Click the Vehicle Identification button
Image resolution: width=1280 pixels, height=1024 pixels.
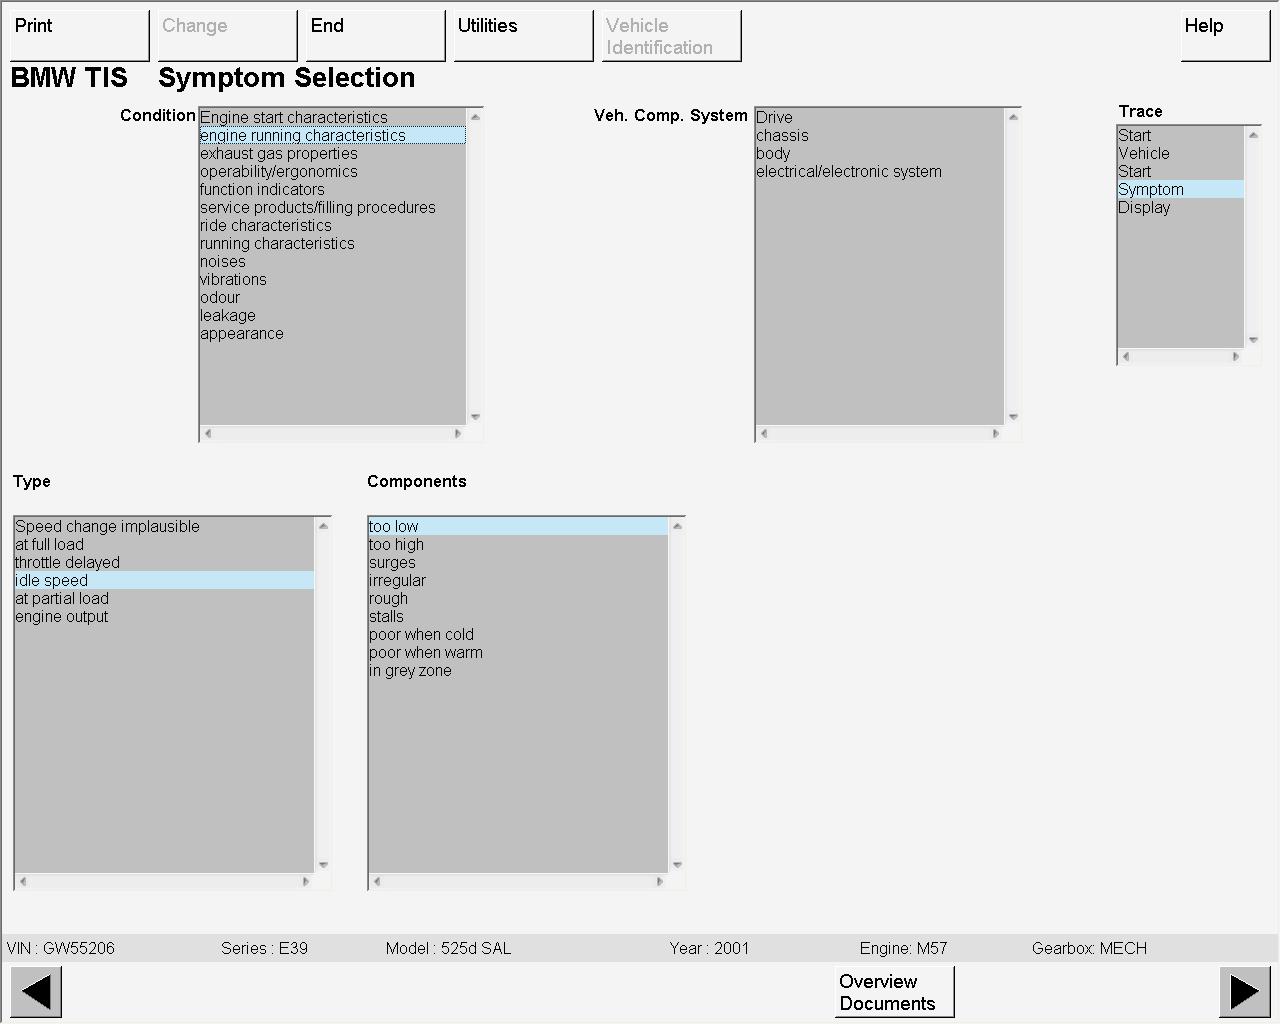(x=672, y=36)
